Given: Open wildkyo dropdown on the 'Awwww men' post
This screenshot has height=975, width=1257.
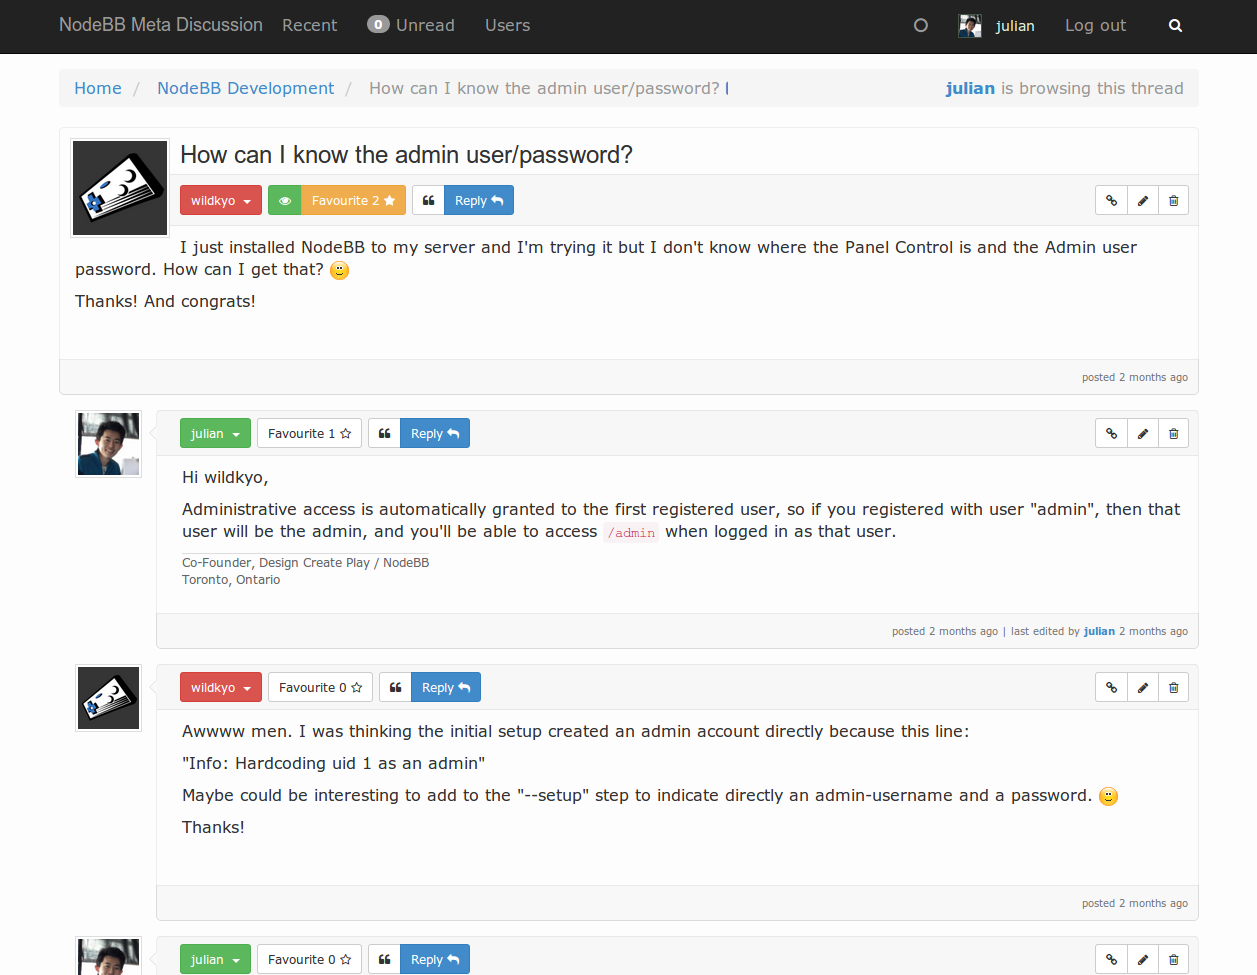Looking at the screenshot, I should click(221, 688).
